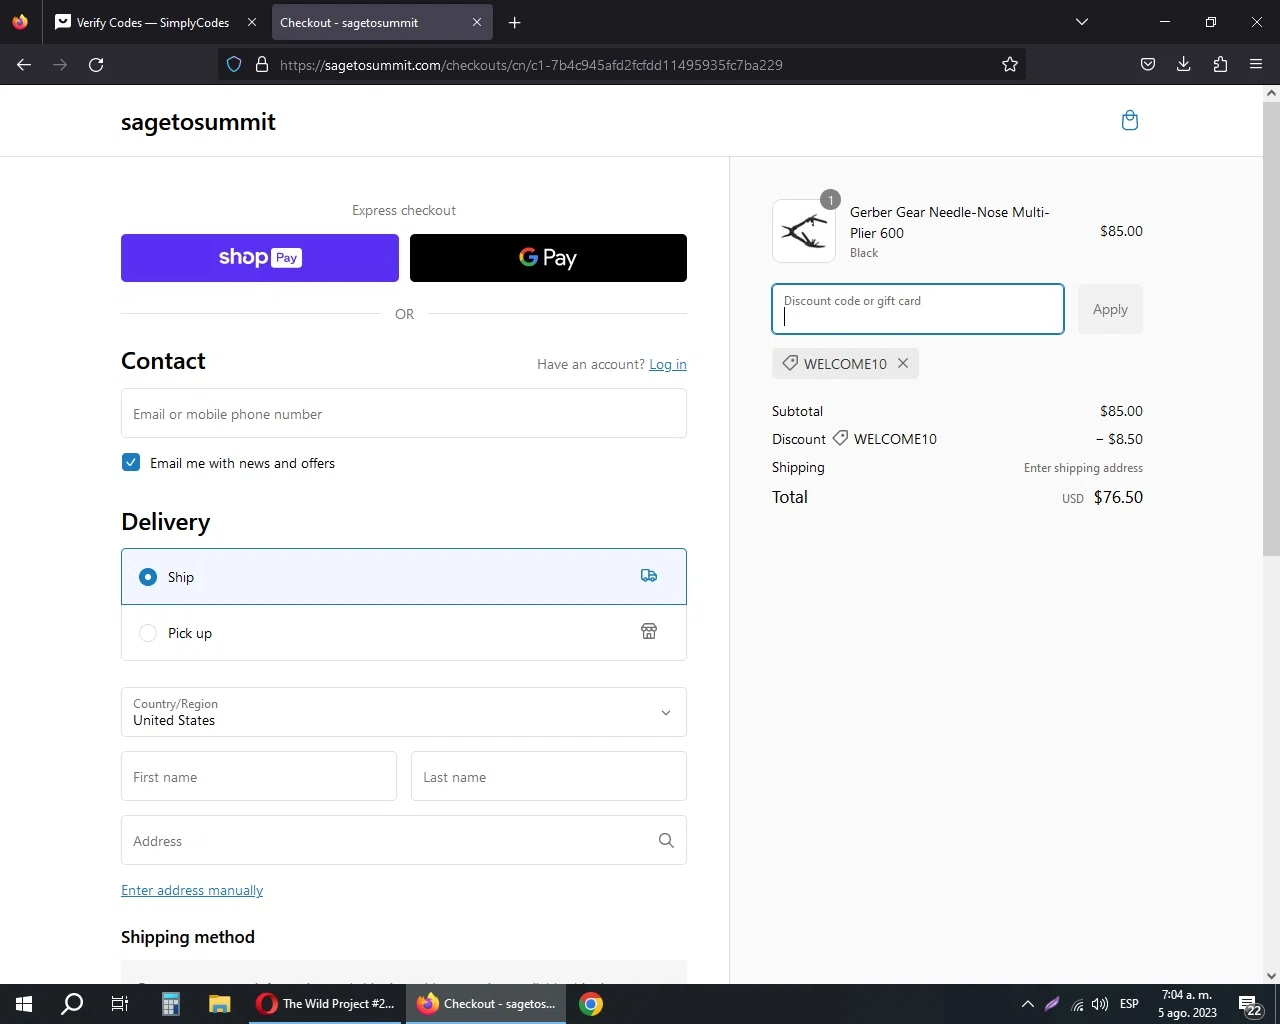Open File Explorer from the taskbar
1280x1024 pixels.
[x=220, y=1004]
